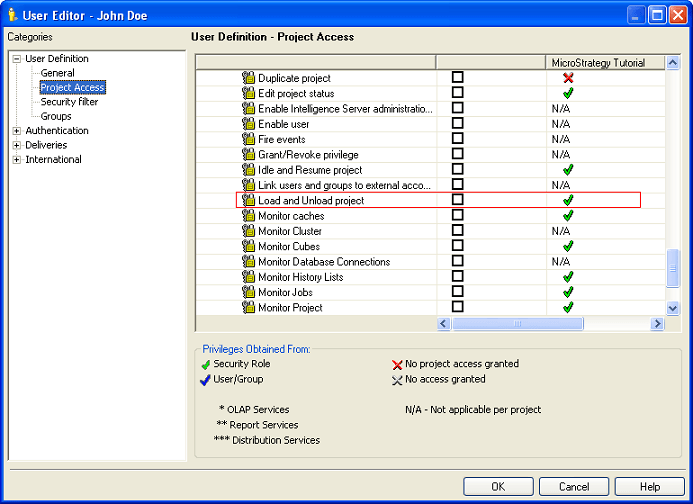Click the OK button
Screen dimensions: 693x504
pyautogui.click(x=498, y=486)
